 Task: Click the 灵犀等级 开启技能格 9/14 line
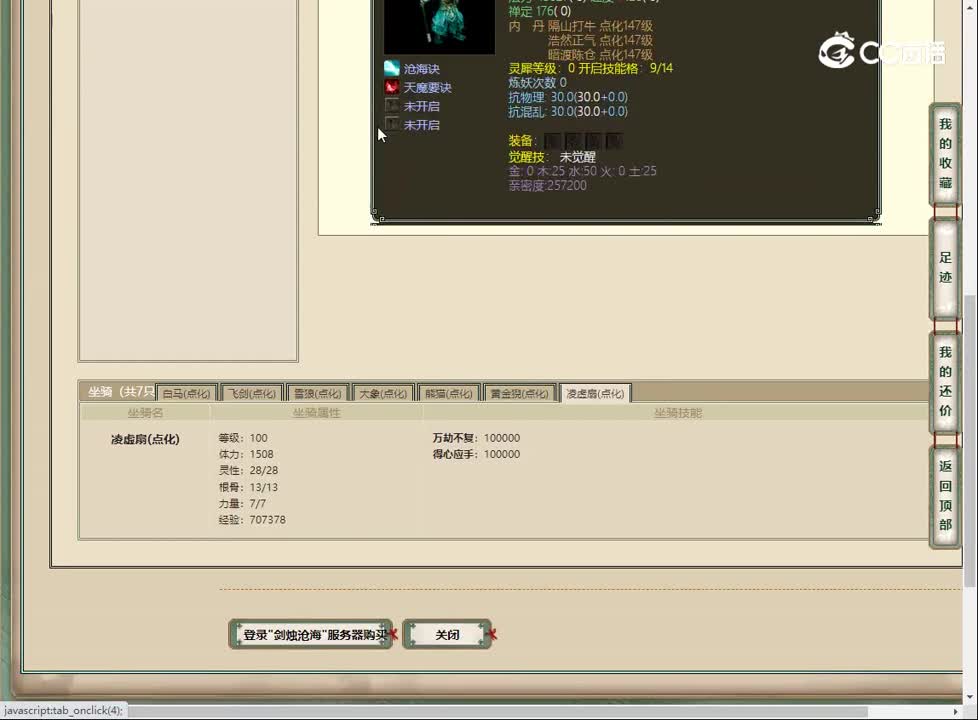click(591, 68)
